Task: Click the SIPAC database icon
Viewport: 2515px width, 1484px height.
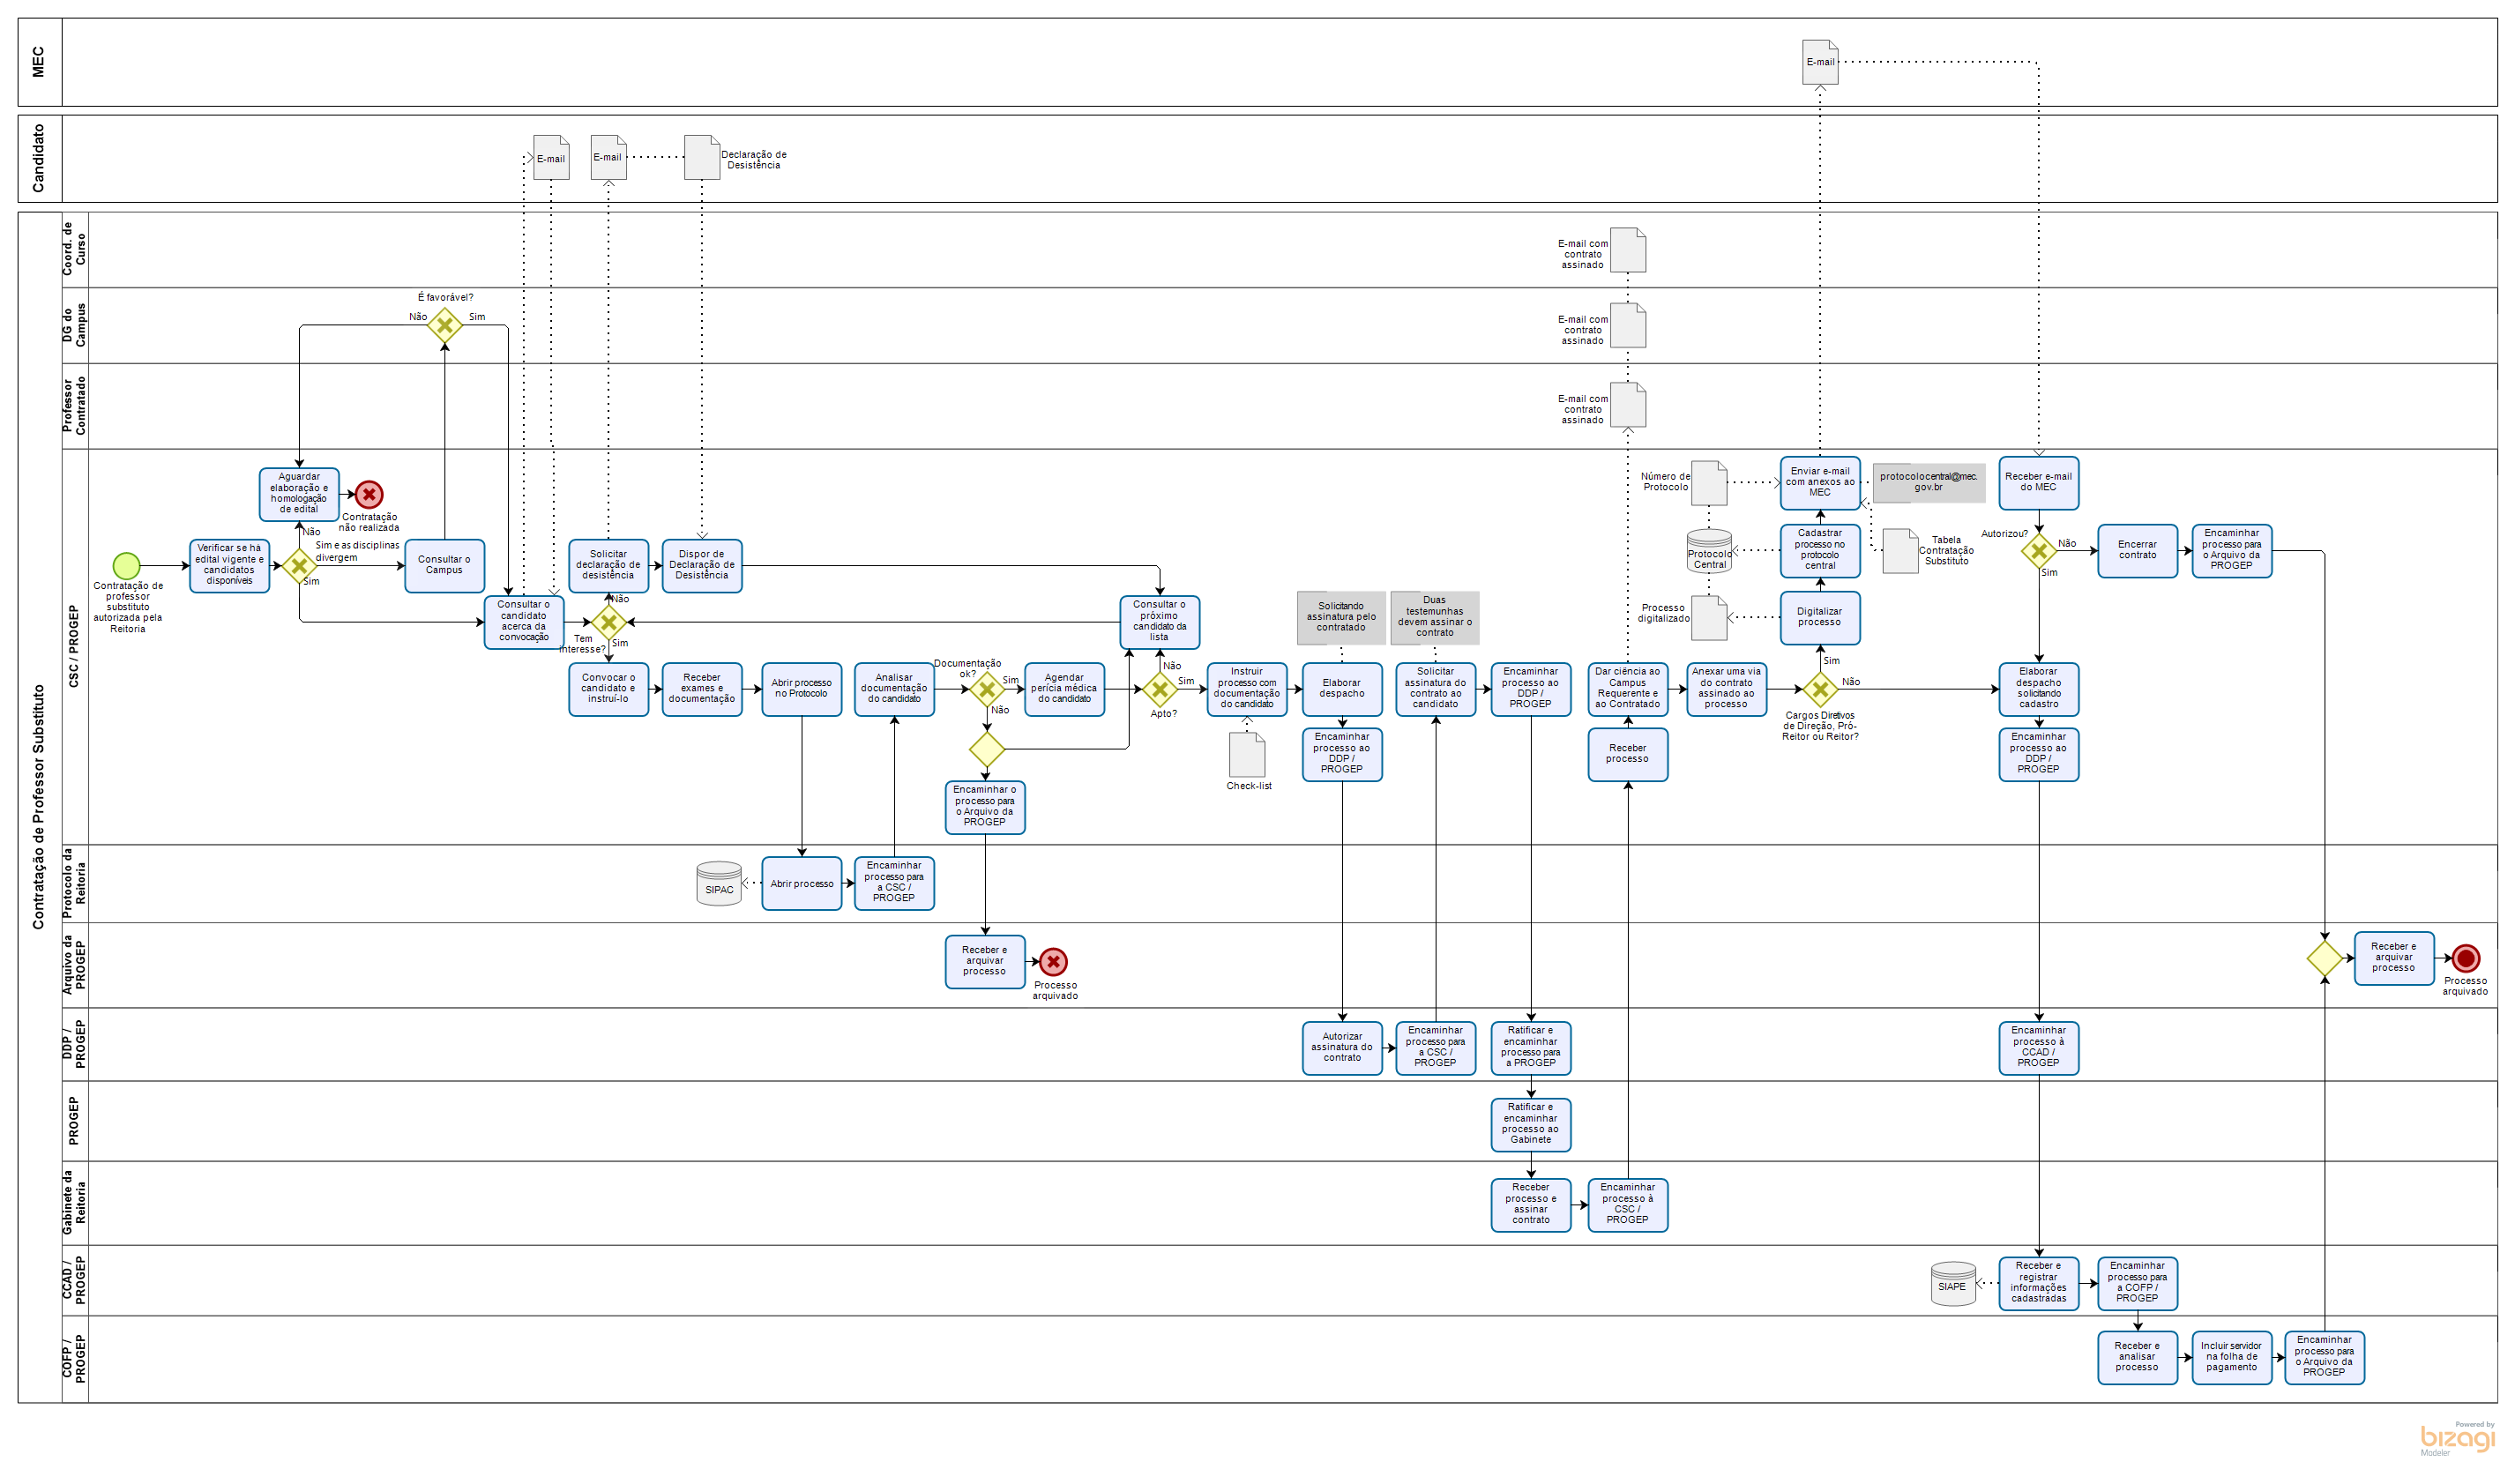Action: click(719, 884)
